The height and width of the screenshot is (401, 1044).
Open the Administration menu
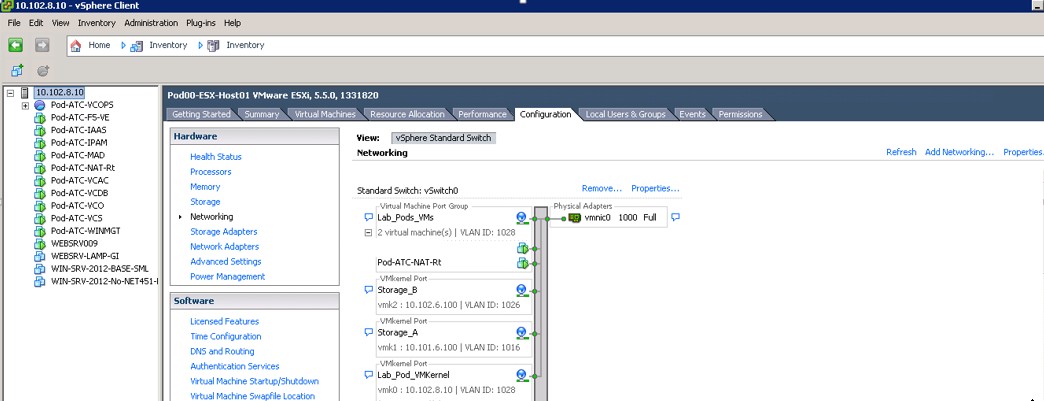151,22
